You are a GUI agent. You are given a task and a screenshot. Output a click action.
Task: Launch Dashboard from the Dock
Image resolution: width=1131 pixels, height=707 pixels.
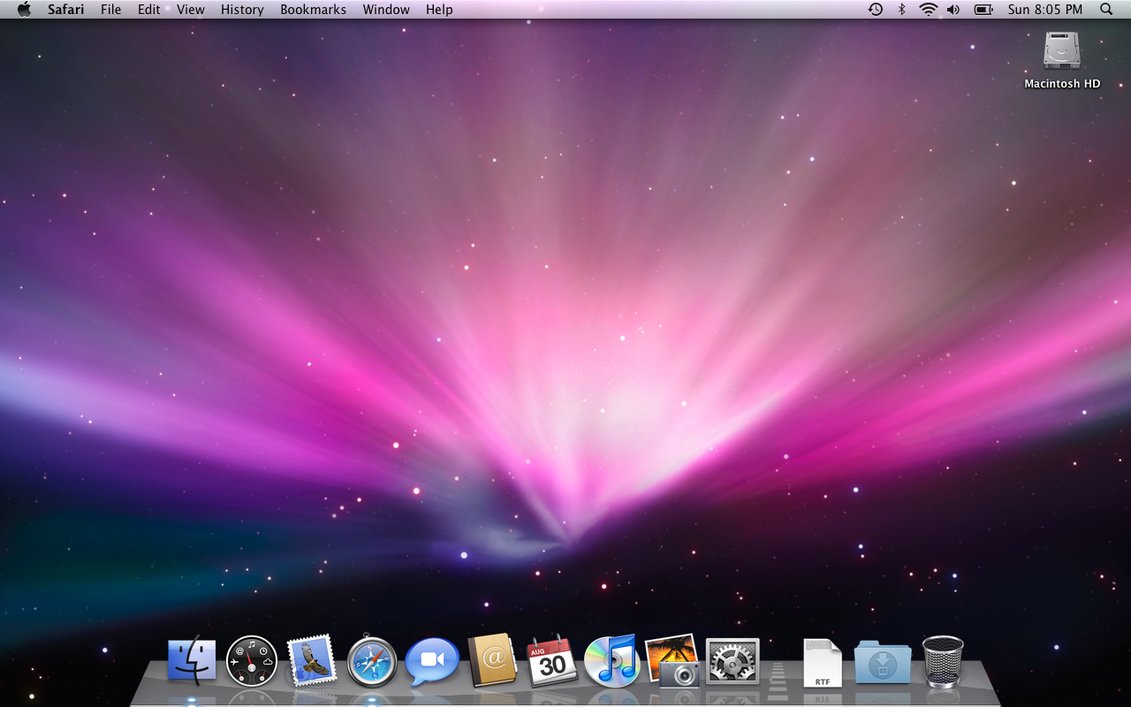(x=252, y=660)
